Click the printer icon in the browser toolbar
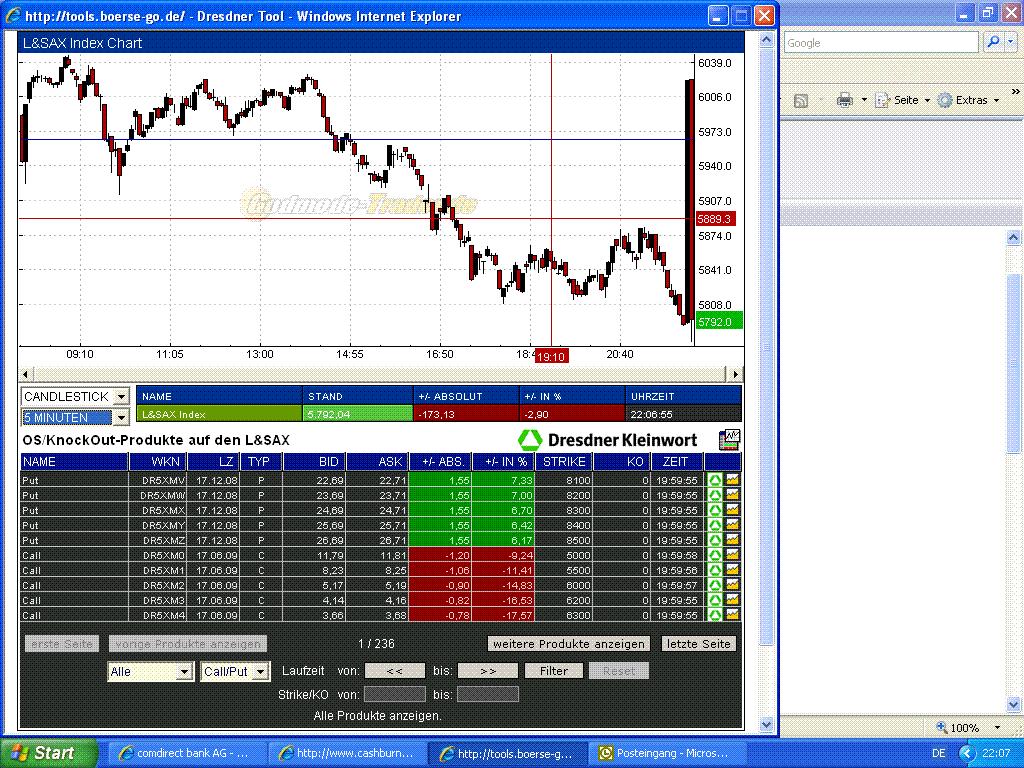Viewport: 1024px width, 768px height. coord(844,101)
